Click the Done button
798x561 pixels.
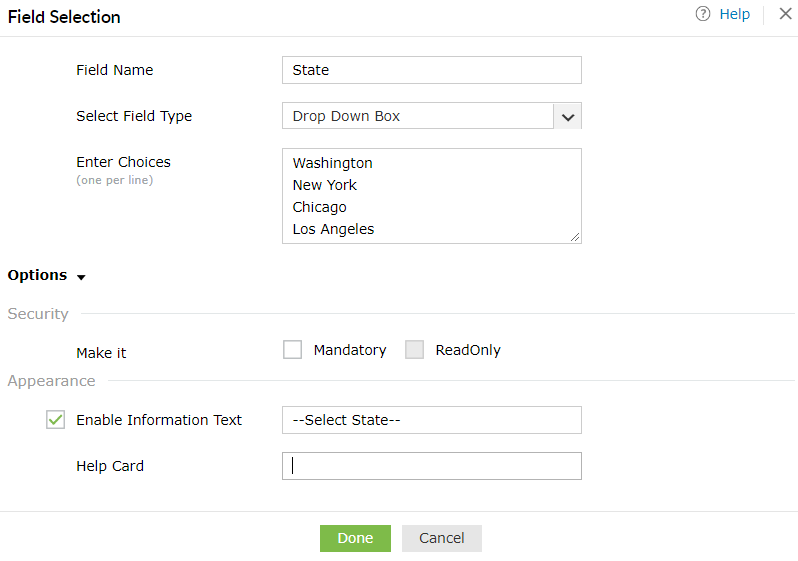point(355,538)
